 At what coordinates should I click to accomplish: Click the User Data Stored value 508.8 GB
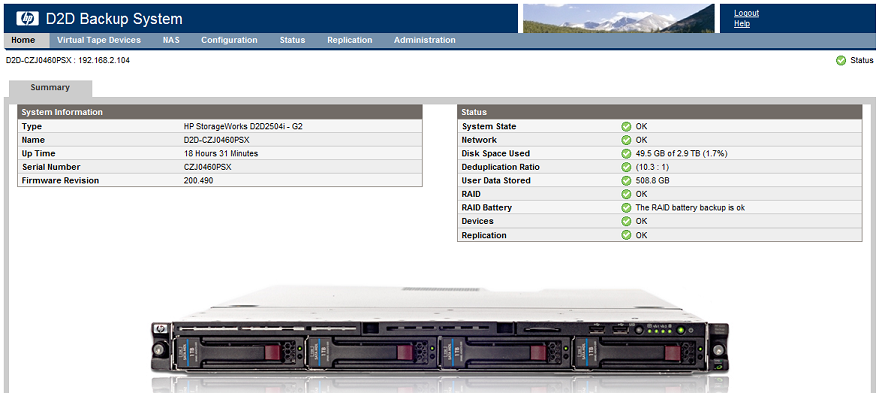click(653, 181)
